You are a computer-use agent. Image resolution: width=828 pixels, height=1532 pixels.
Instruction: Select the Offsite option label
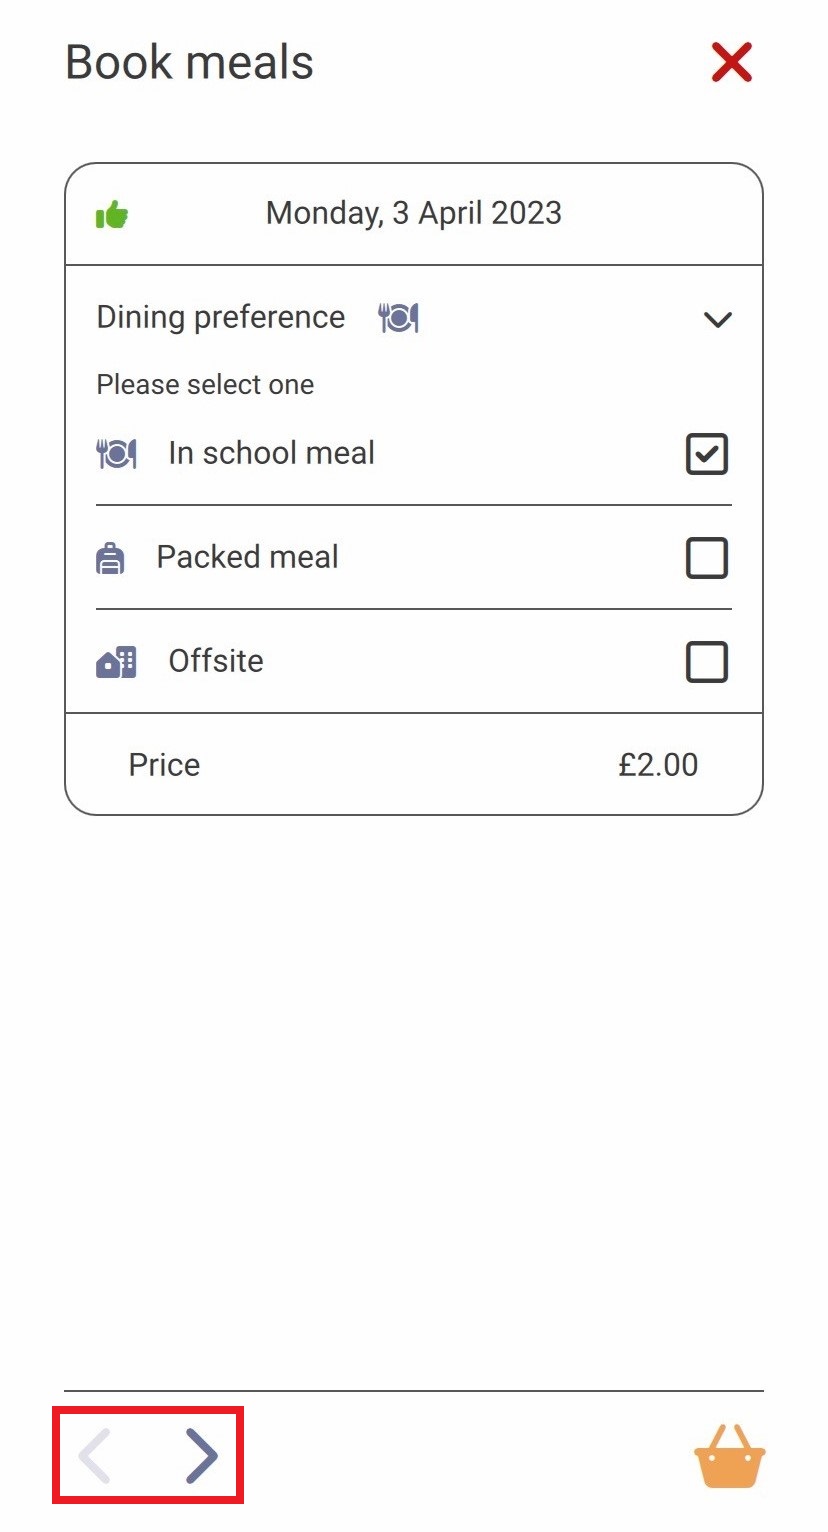[216, 661]
